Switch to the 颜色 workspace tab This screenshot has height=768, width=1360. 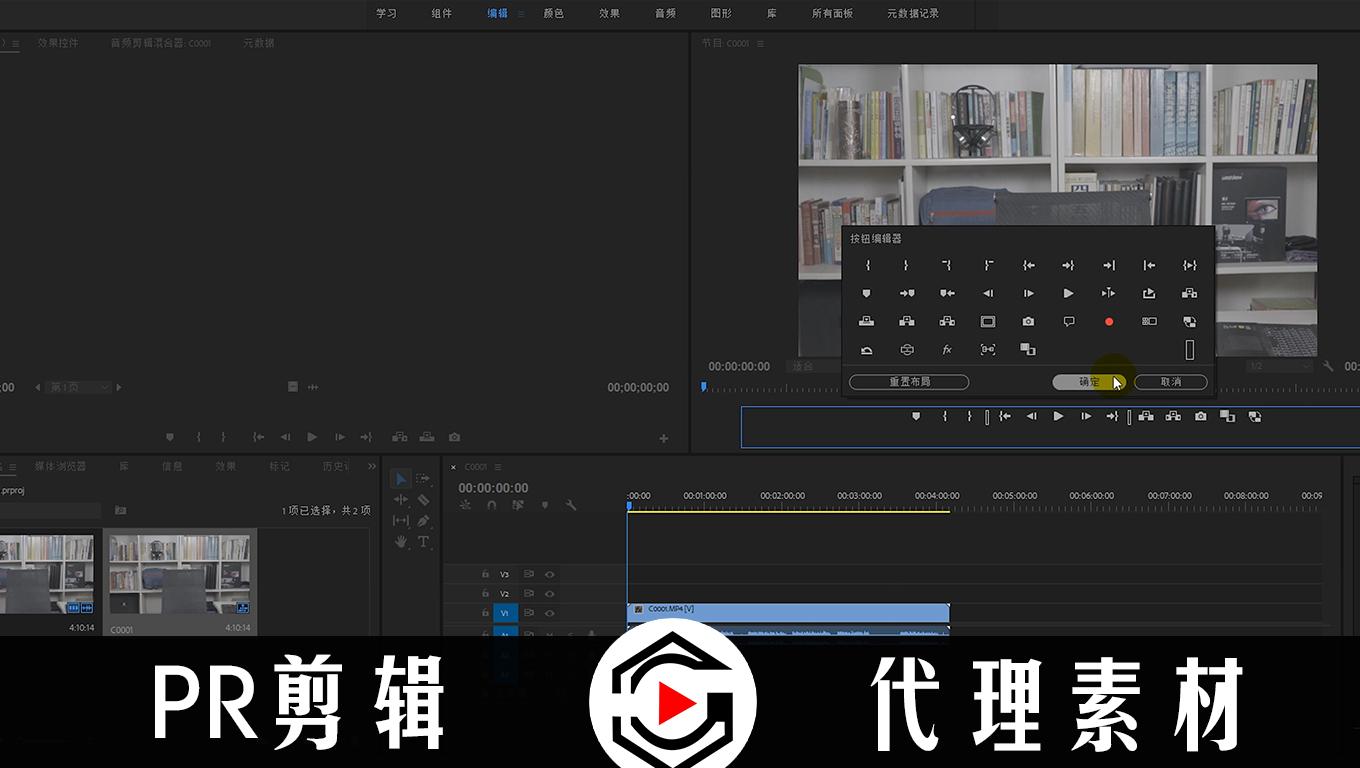coord(553,14)
